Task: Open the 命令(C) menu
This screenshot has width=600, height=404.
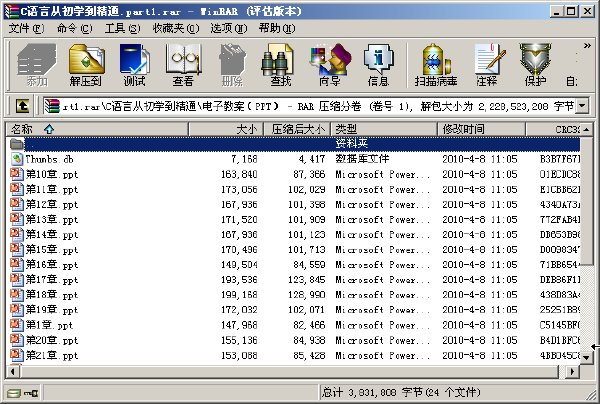Action: click(x=74, y=28)
